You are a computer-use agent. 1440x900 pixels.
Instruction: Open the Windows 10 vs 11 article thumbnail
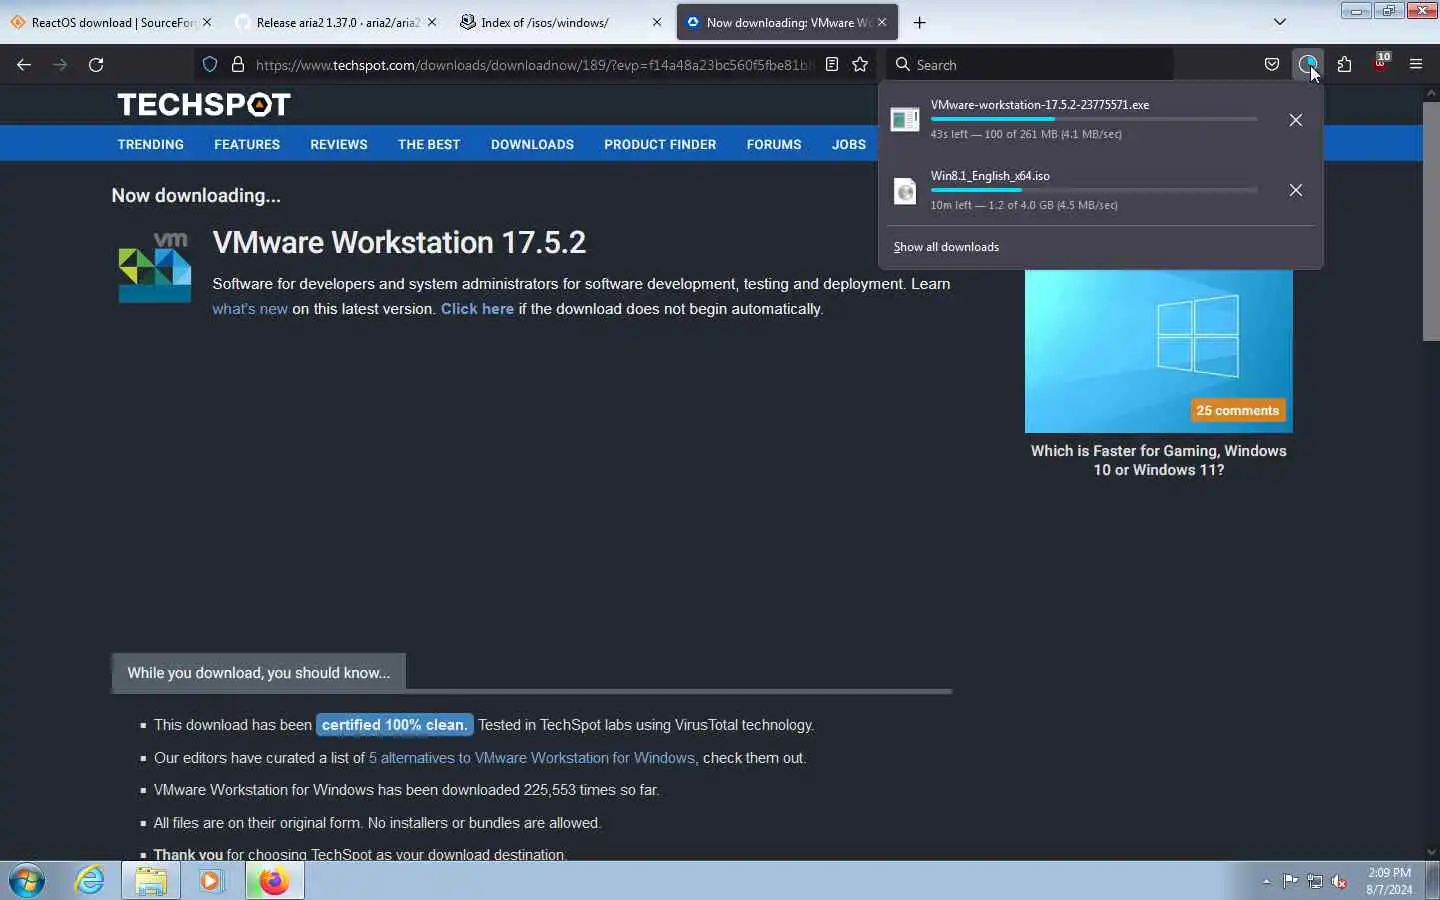(x=1158, y=351)
